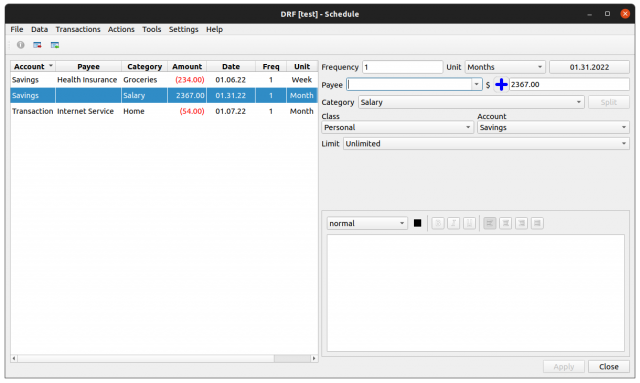The width and height of the screenshot is (640, 383).
Task: Pick the black text color swatch
Action: pos(417,223)
